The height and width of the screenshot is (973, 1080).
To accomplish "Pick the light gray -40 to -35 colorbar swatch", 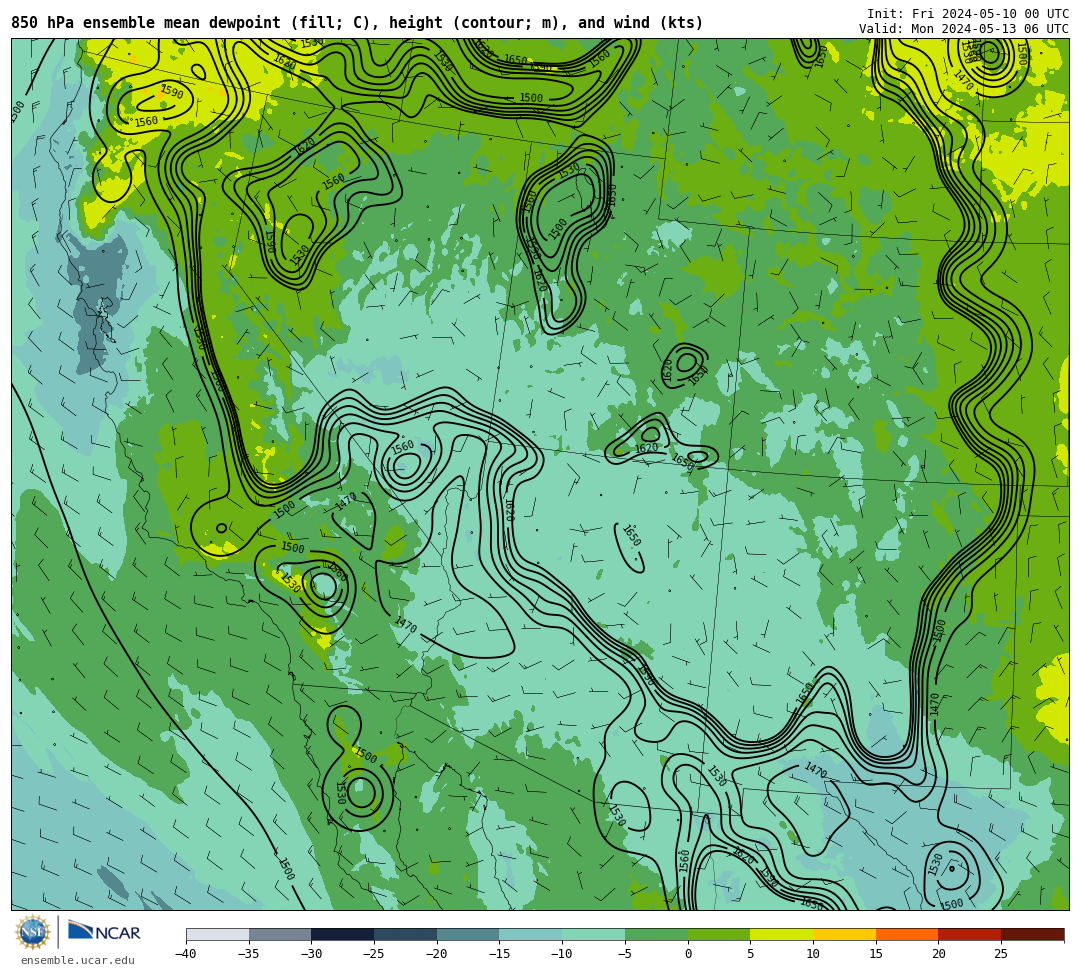I will tap(218, 934).
